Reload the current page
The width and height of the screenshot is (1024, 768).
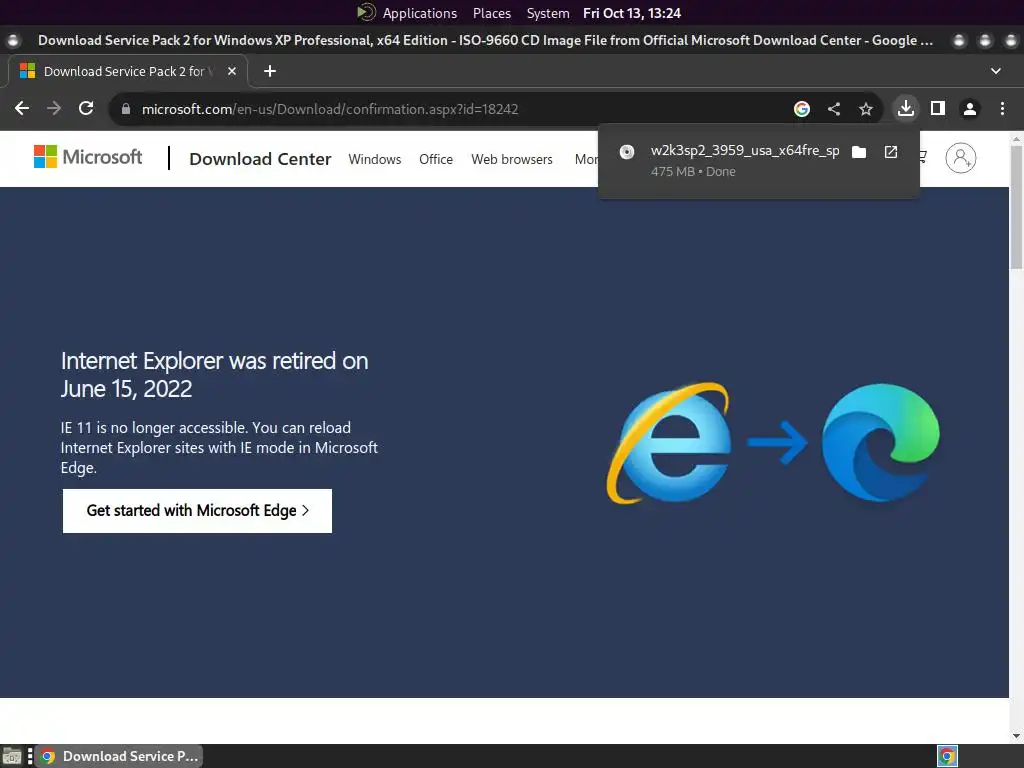click(86, 108)
